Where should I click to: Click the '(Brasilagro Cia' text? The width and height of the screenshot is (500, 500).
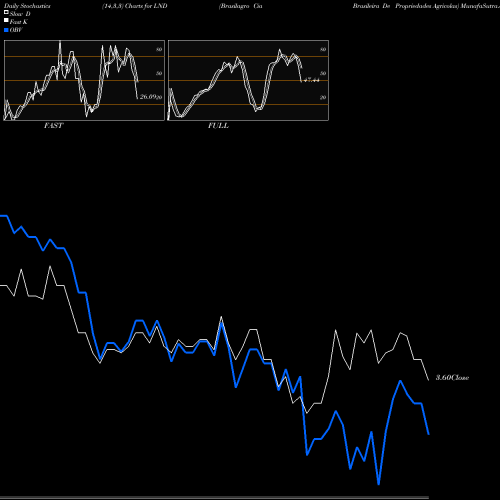click(x=241, y=6)
